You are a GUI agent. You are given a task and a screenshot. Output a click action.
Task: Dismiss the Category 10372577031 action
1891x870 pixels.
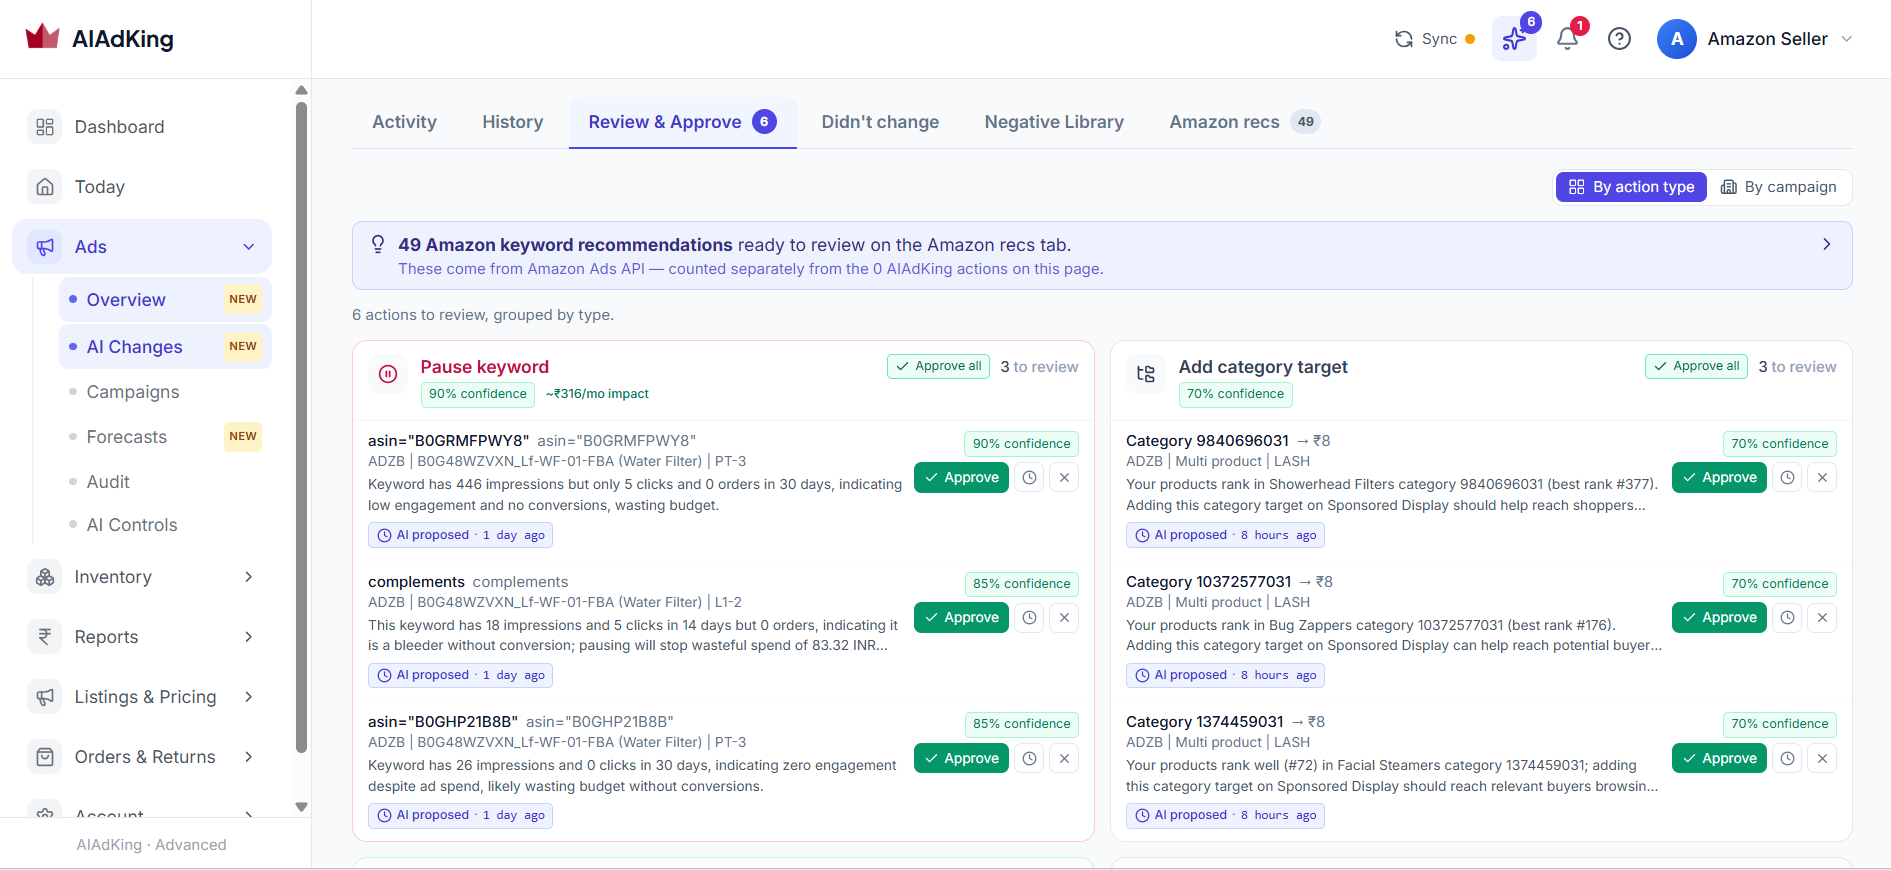pyautogui.click(x=1823, y=618)
